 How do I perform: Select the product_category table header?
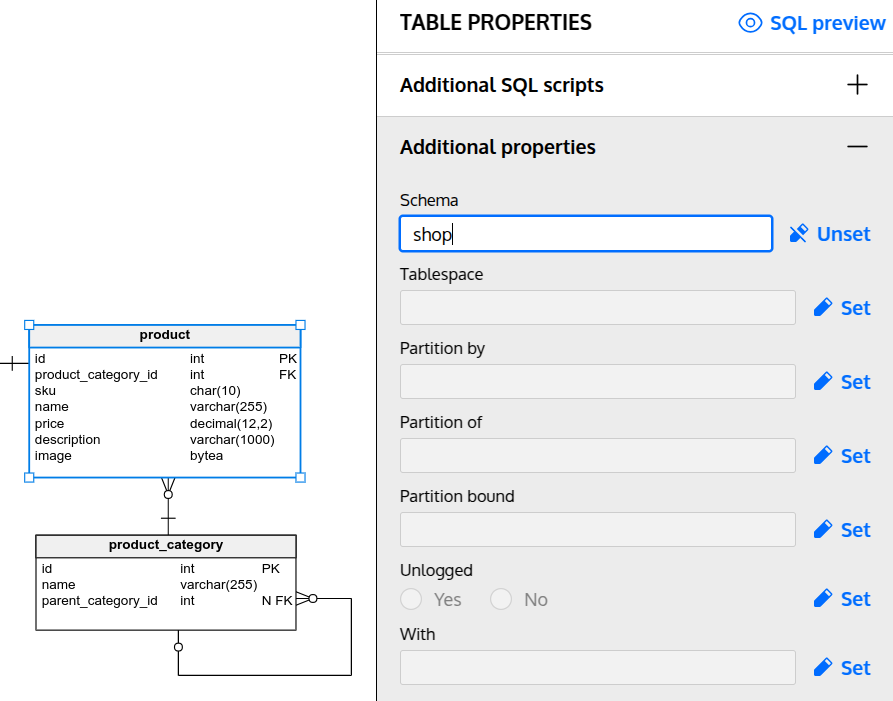(166, 546)
